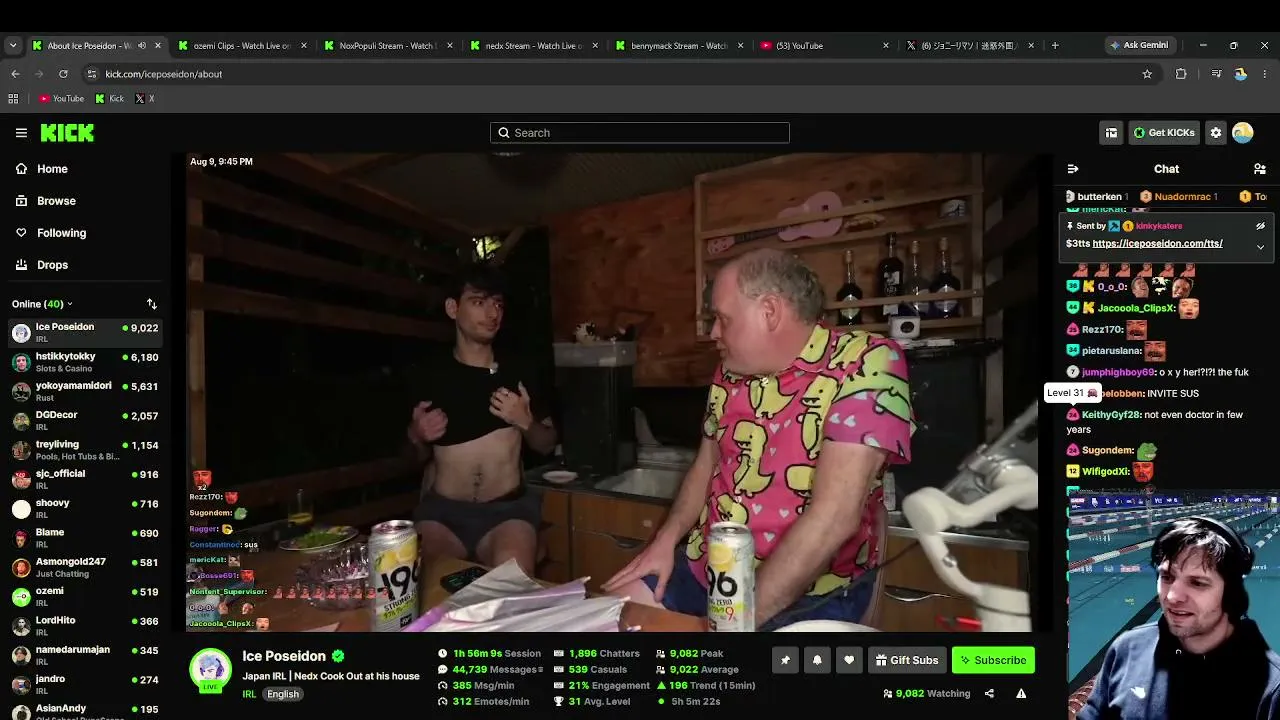Open the media control icon in the toolbar

[x=1216, y=74]
